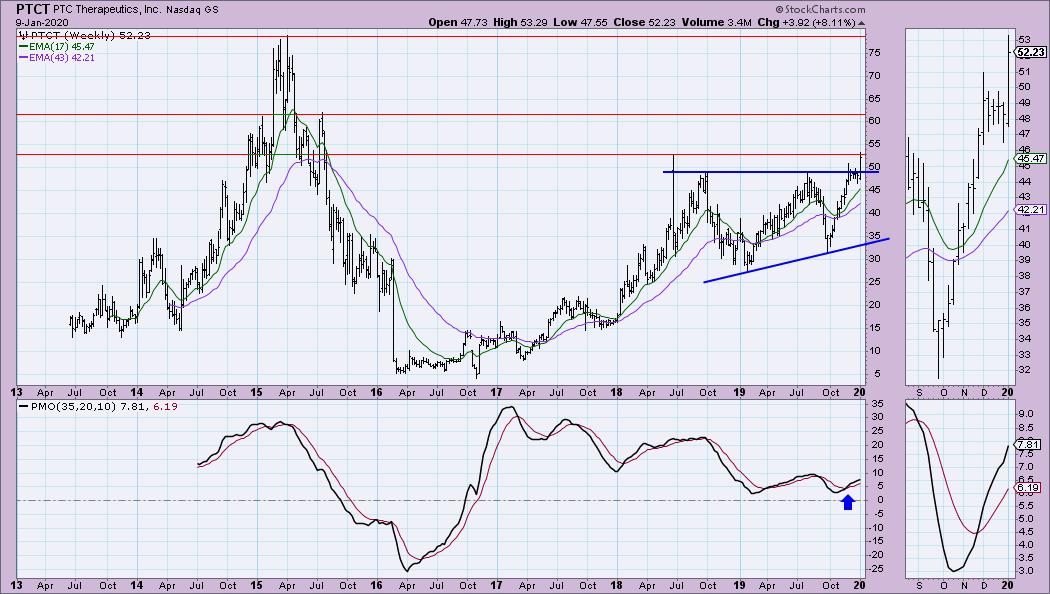This screenshot has height=594, width=1050.
Task: Click the Close 52.23 header value
Action: coord(644,22)
